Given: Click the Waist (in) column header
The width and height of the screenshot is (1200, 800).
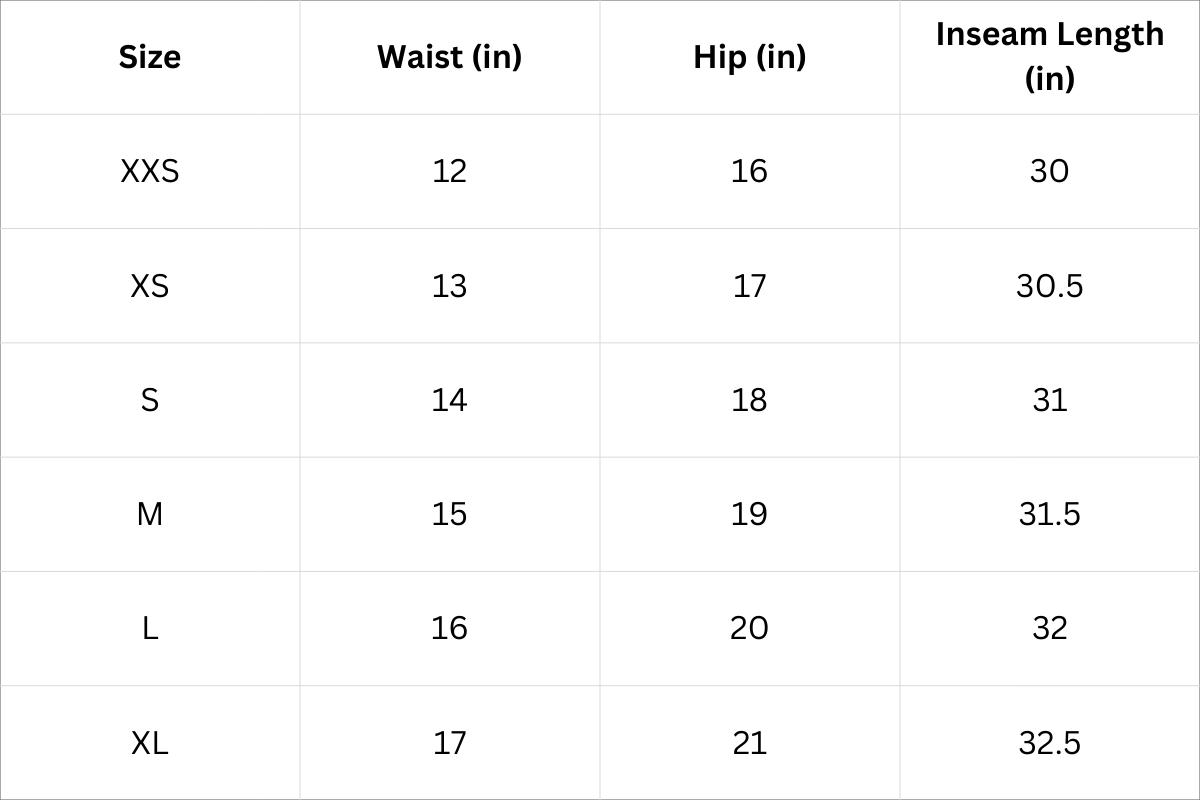Looking at the screenshot, I should pos(449,57).
